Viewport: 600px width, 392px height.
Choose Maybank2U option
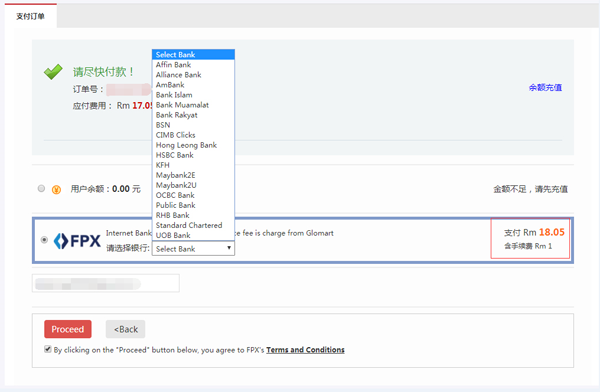193,185
